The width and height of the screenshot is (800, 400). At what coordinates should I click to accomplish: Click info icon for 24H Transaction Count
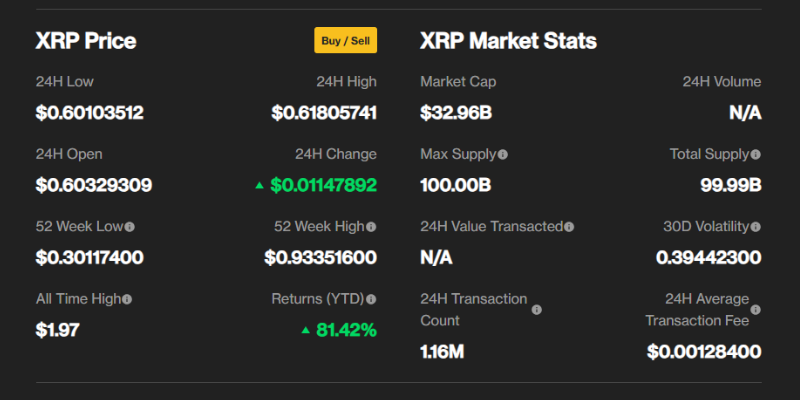(537, 310)
